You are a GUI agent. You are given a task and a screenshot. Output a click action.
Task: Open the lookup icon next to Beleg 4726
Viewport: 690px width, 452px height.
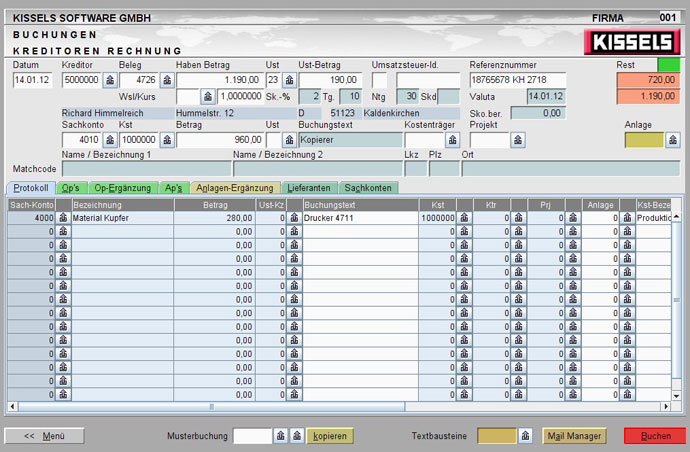tap(167, 80)
